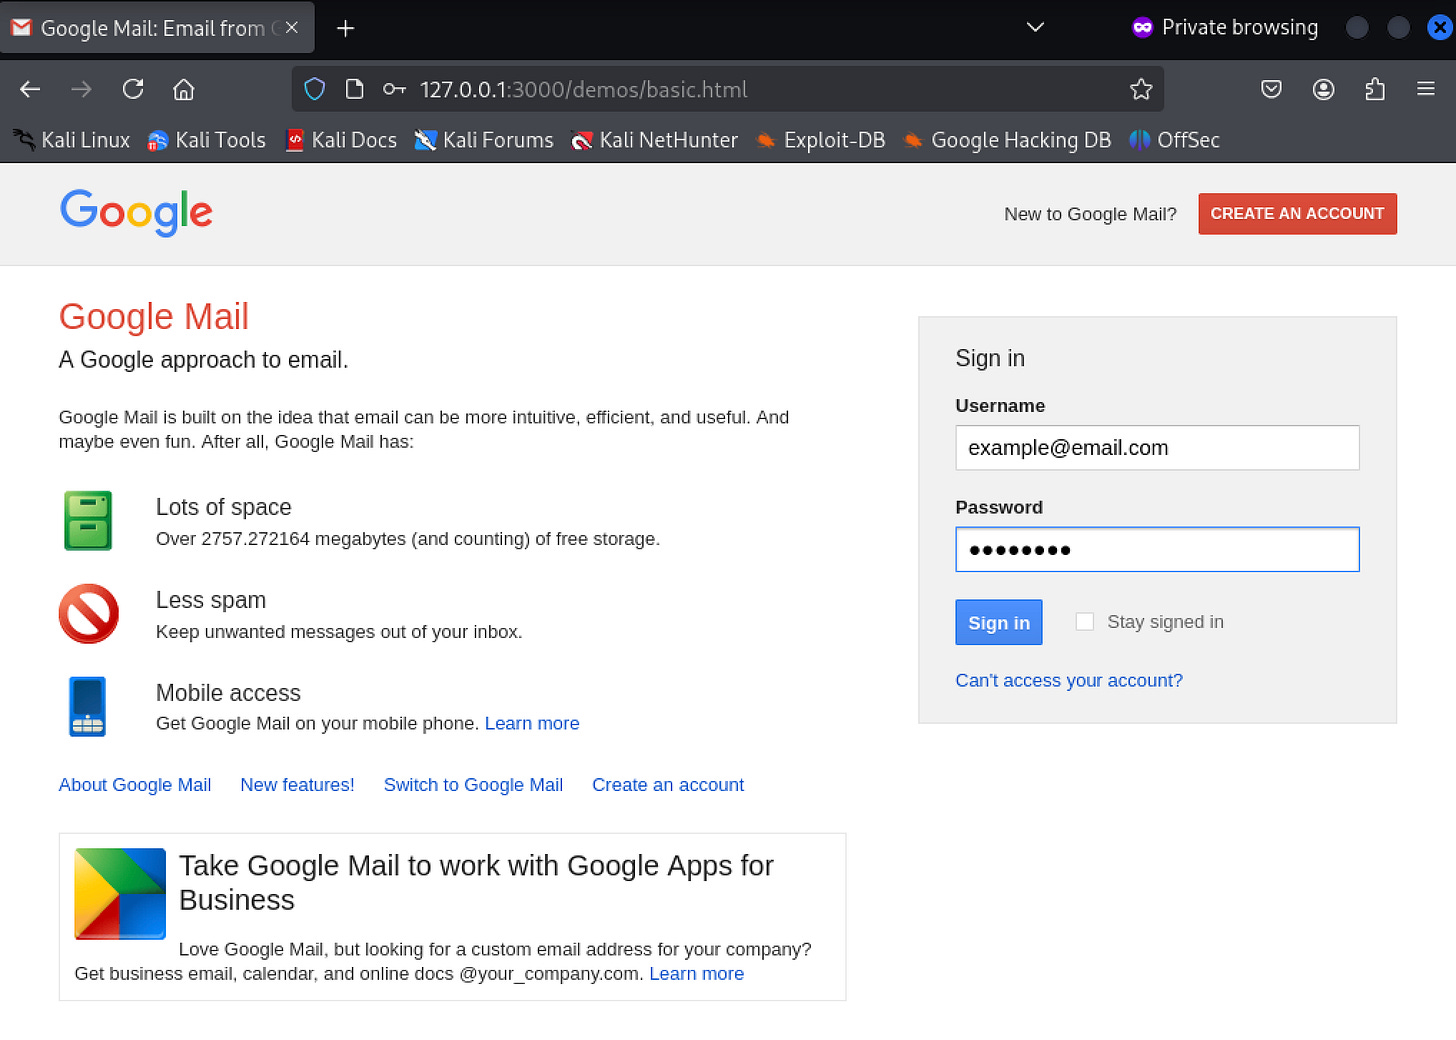The width and height of the screenshot is (1456, 1040).
Task: Click the red no-spam prohibition icon
Action: pyautogui.click(x=89, y=613)
